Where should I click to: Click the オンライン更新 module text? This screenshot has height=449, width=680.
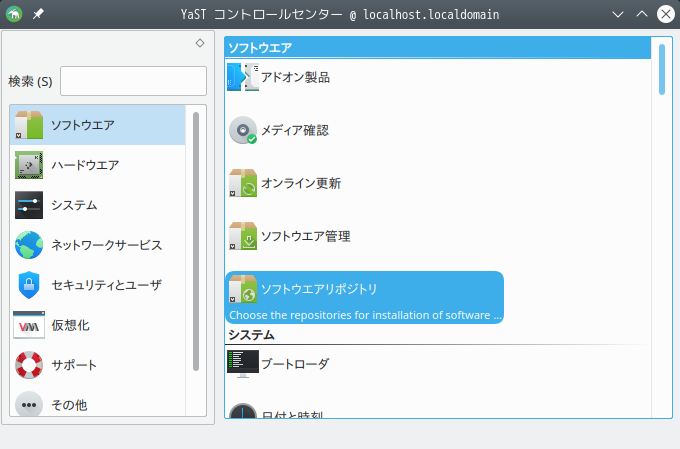tap(301, 183)
